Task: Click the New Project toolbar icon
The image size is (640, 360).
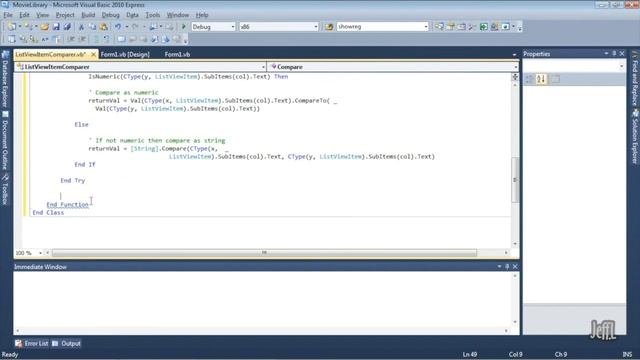Action: (12, 27)
